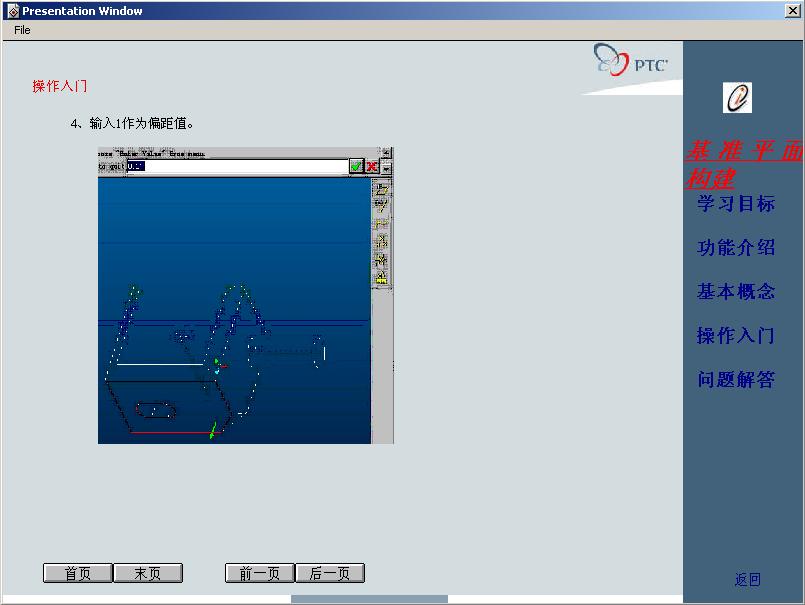Select the datum plane tool icon

pos(381,188)
